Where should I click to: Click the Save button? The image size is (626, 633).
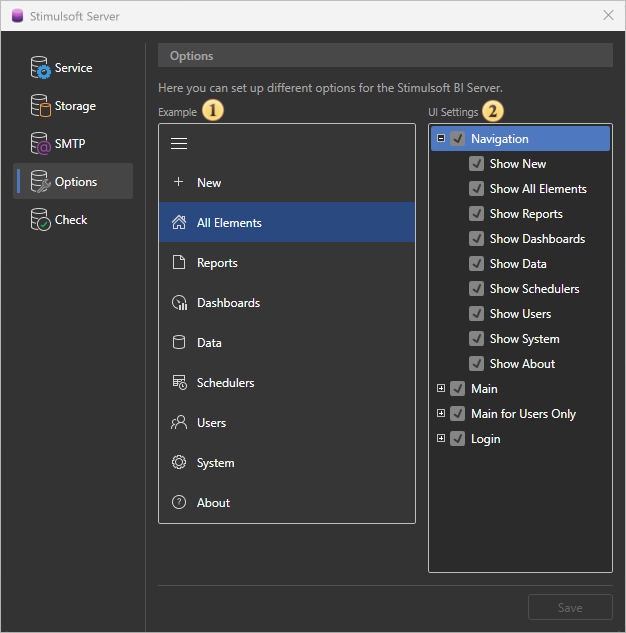[570, 607]
